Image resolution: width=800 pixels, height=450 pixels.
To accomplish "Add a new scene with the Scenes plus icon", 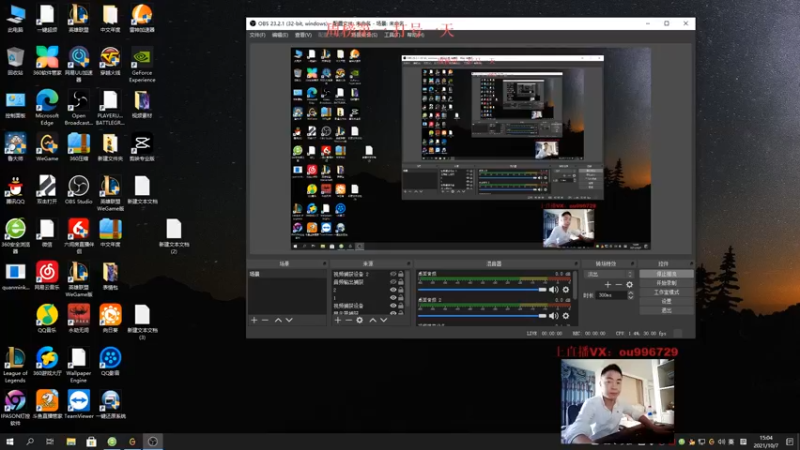I will (x=254, y=320).
